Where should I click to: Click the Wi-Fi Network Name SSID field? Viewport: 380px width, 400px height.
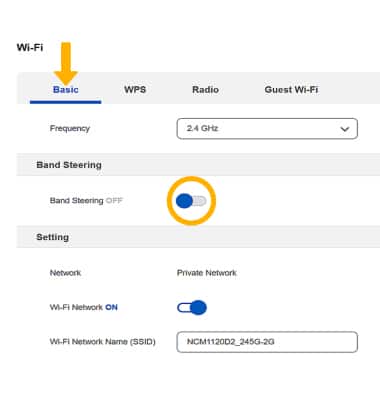tap(267, 342)
